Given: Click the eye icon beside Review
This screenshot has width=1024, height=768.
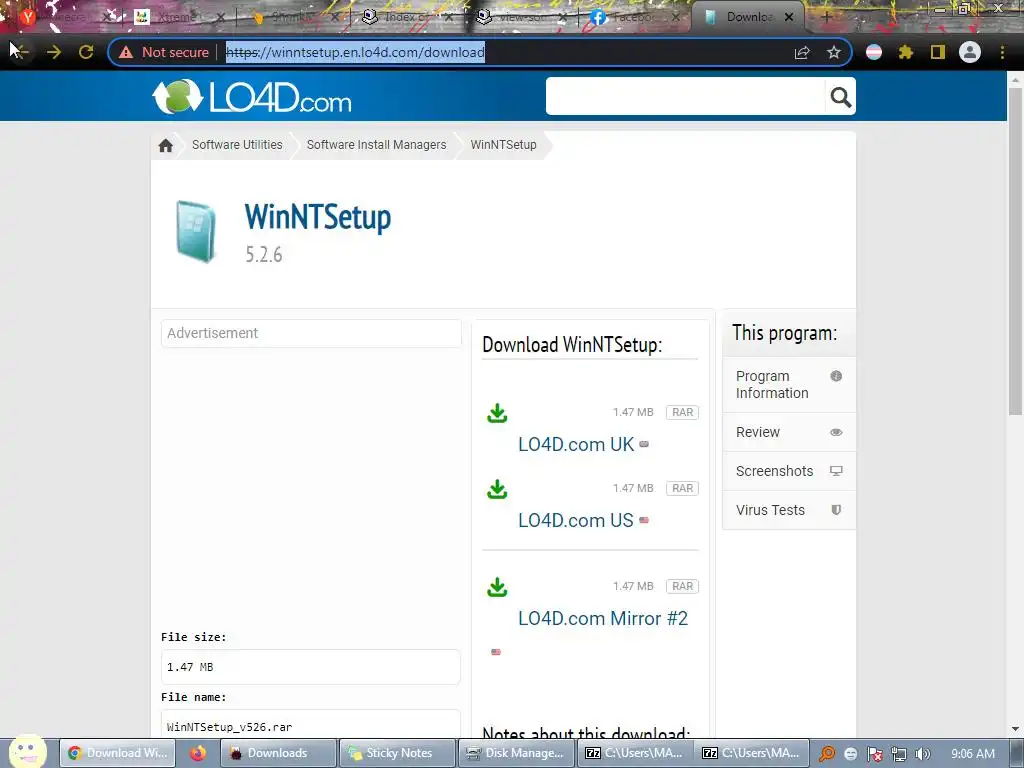Looking at the screenshot, I should click(836, 432).
